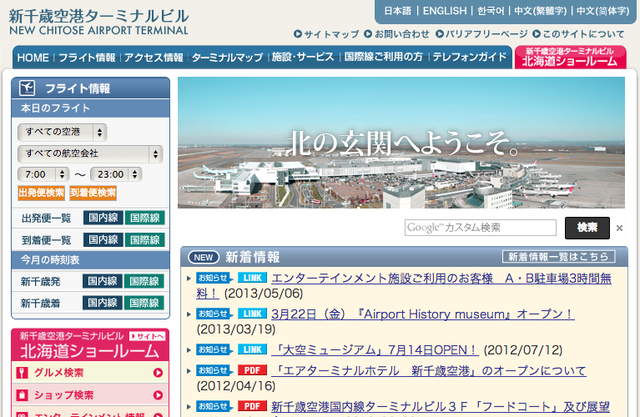
Task: Open the ターミナルマップ navigation menu
Action: pos(227,58)
